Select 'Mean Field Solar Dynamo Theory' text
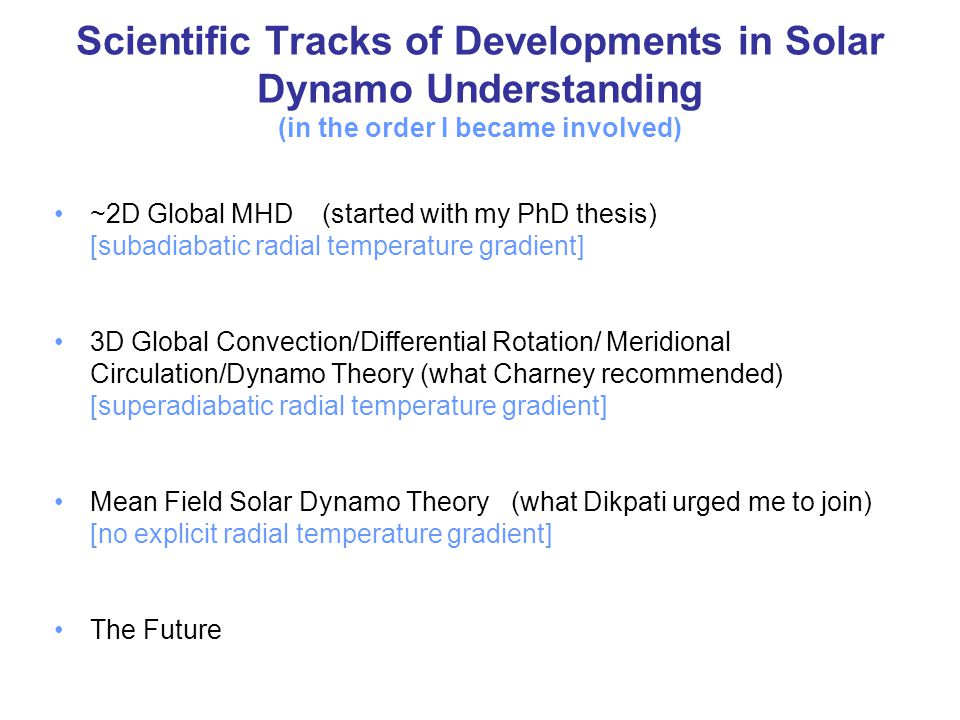The image size is (960, 720). point(290,502)
